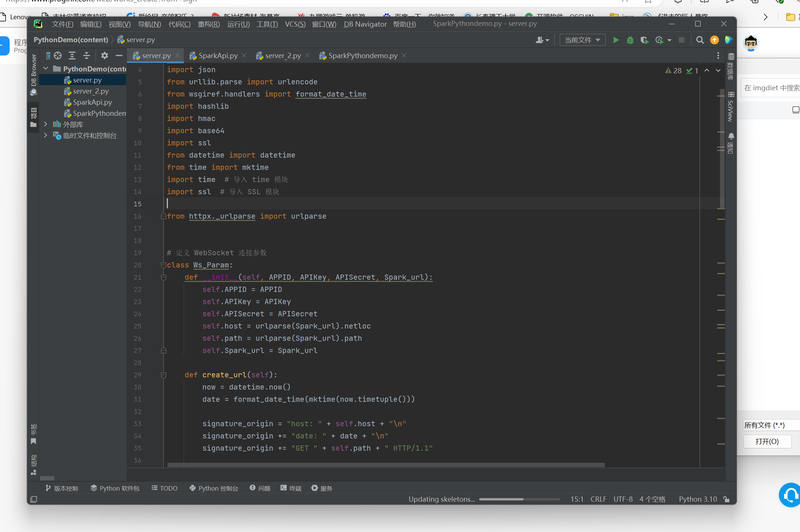
Task: Click warning count 28 indicator
Action: [x=673, y=70]
